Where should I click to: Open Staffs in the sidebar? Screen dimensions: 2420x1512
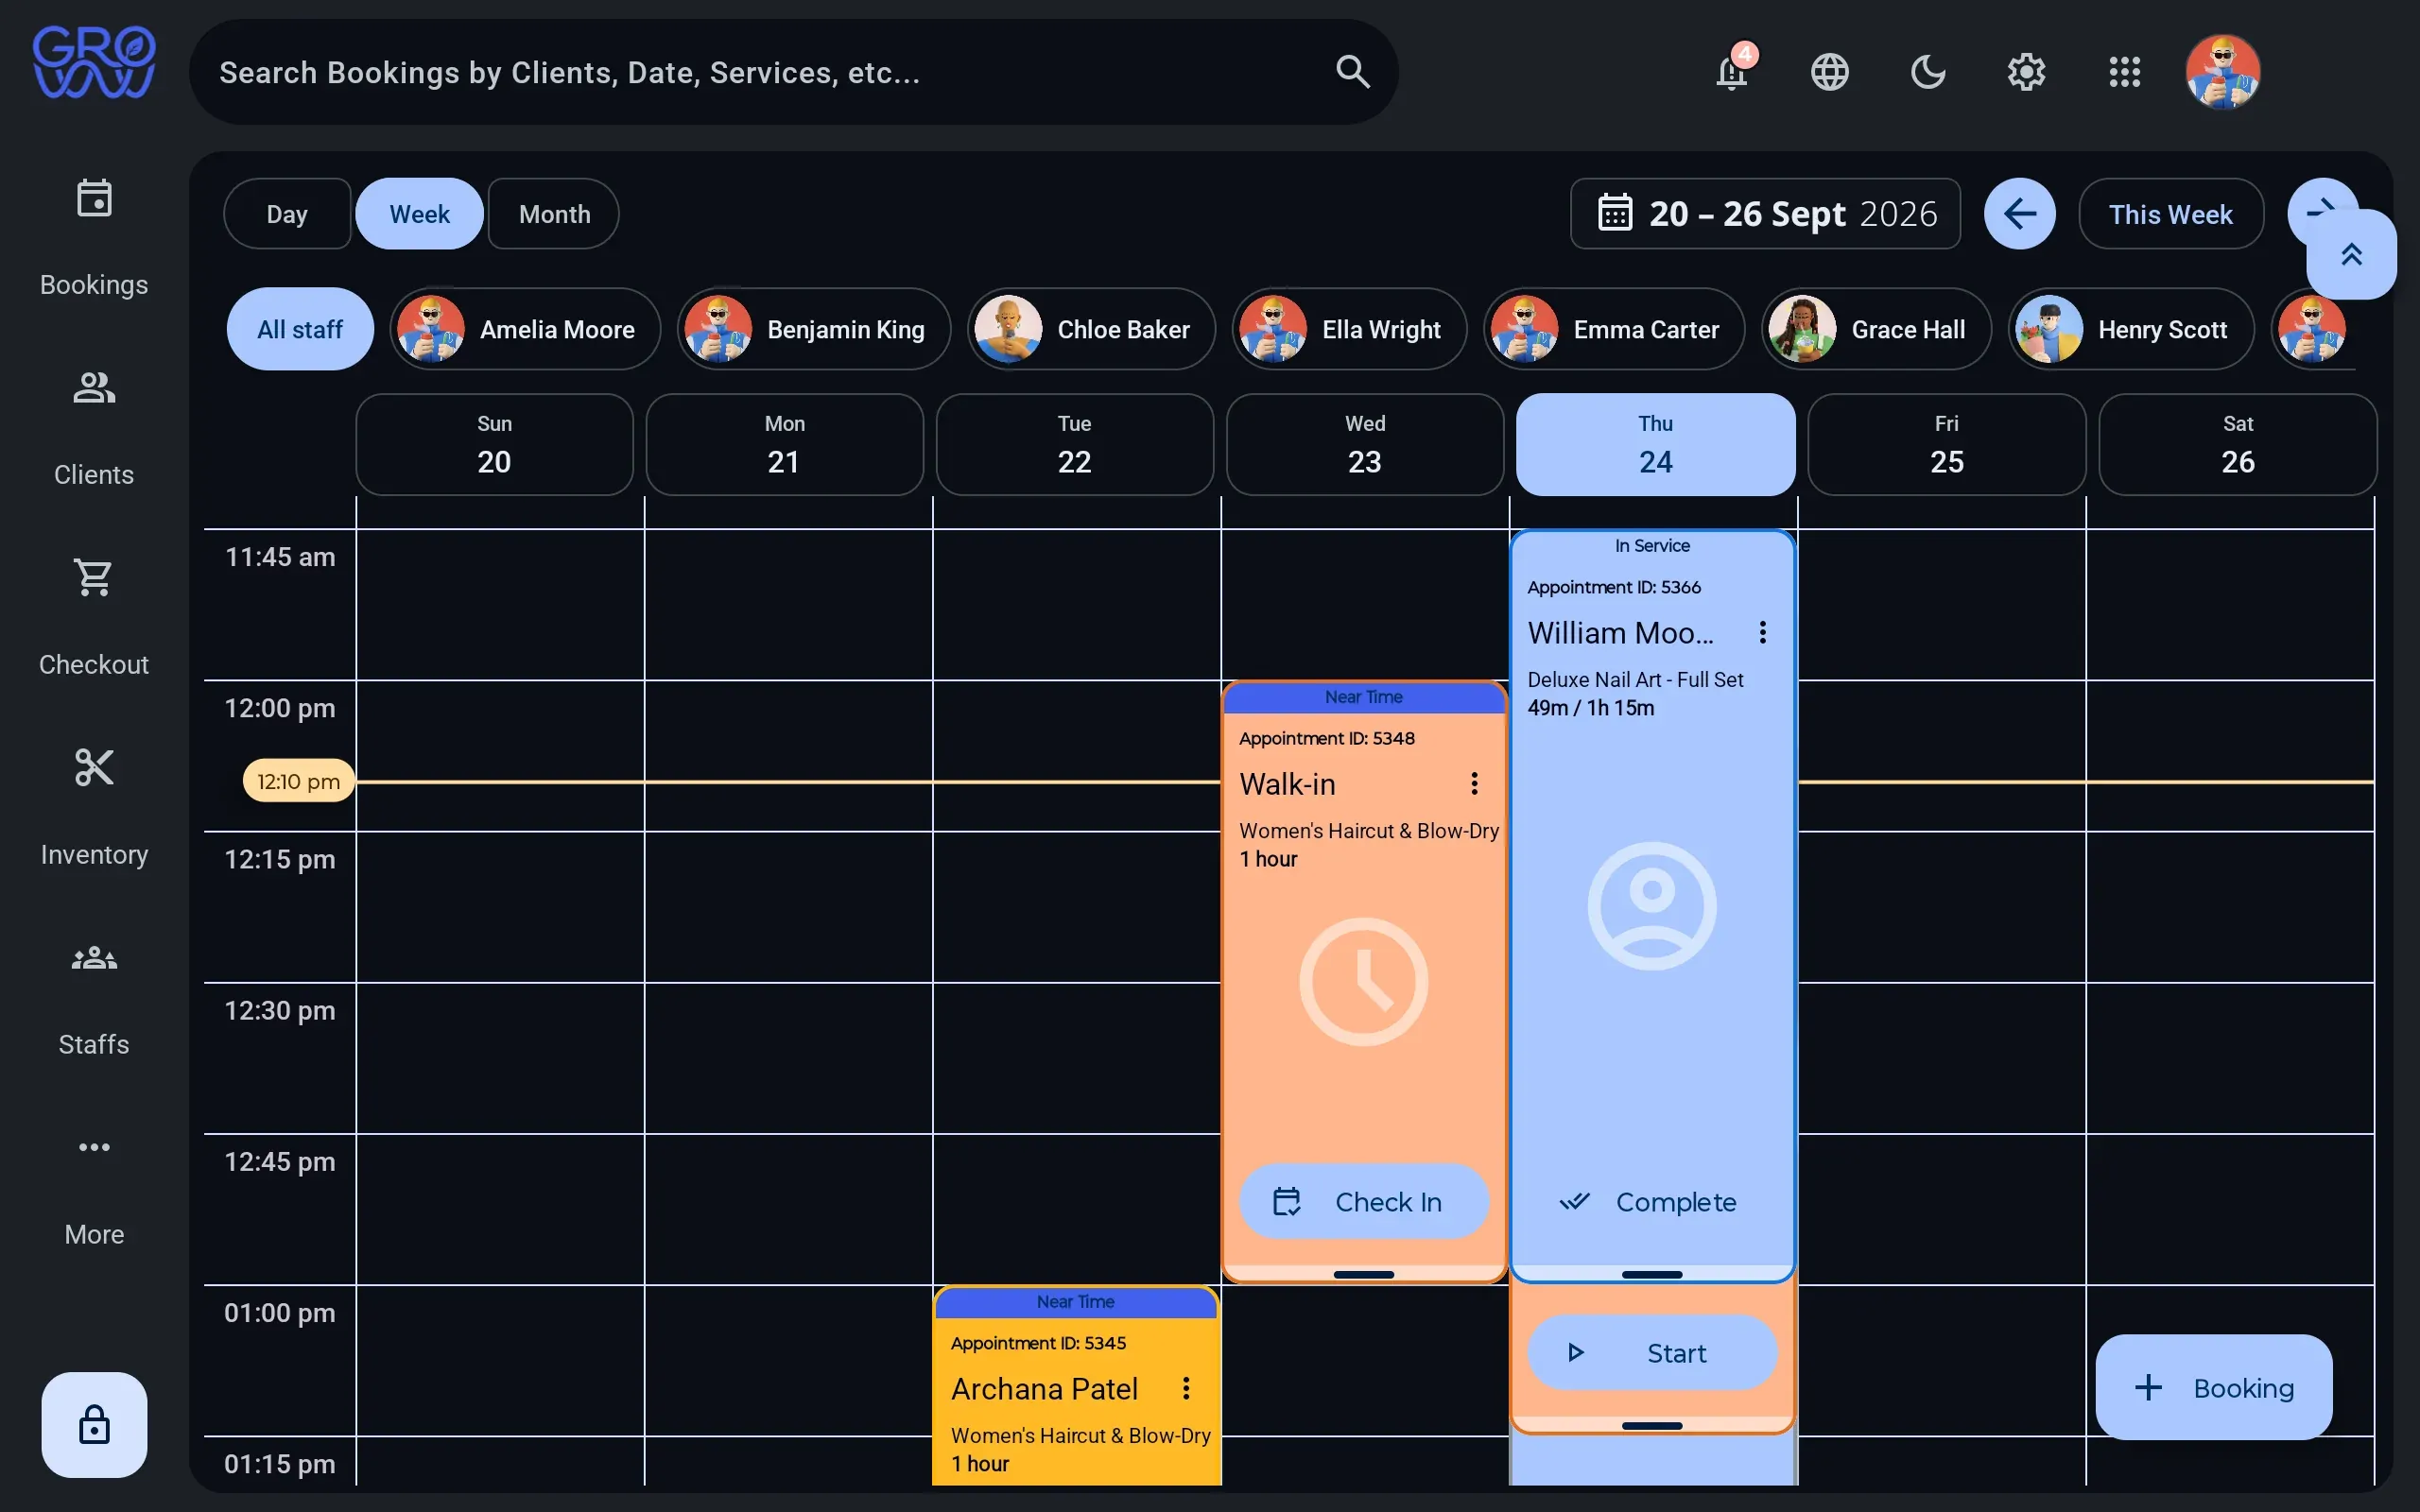tap(94, 998)
